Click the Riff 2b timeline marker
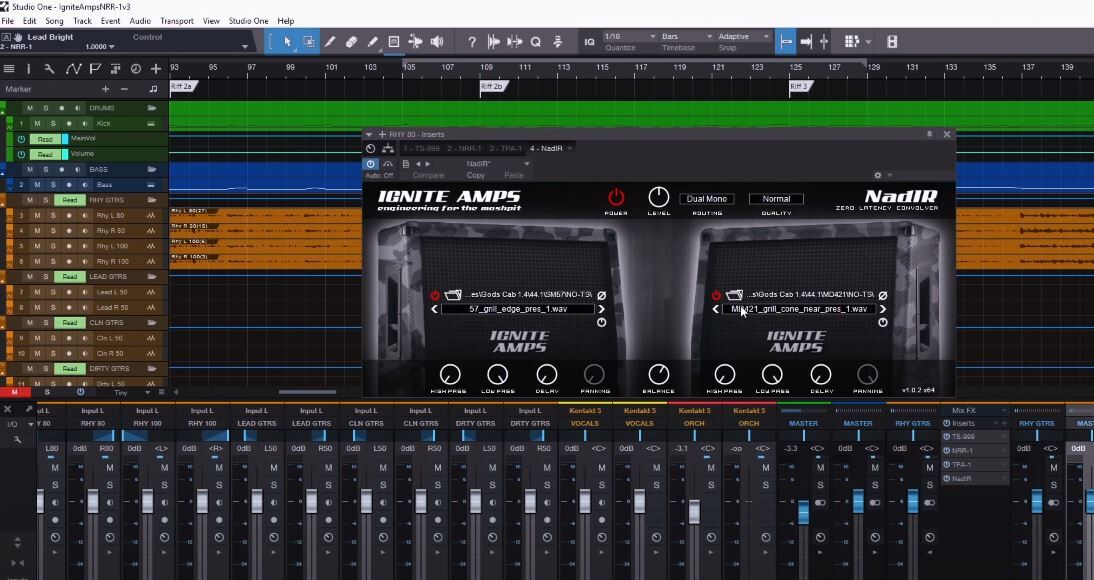 [x=492, y=87]
